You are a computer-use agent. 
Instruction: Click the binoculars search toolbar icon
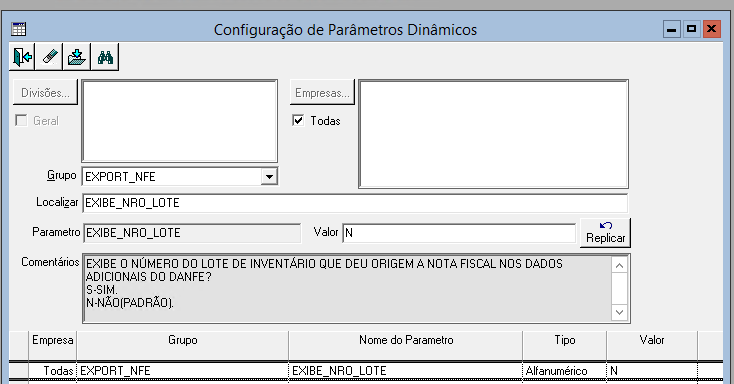105,57
